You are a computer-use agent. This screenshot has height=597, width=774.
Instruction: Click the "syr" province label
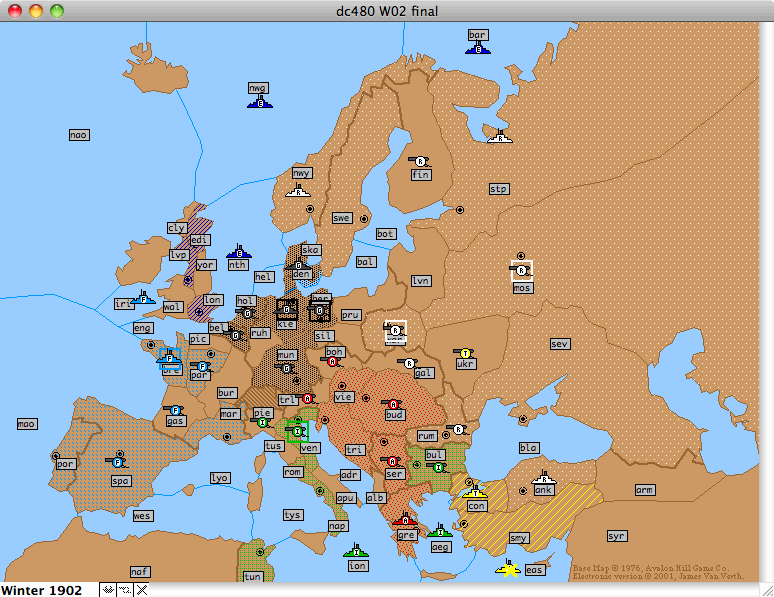[x=617, y=536]
